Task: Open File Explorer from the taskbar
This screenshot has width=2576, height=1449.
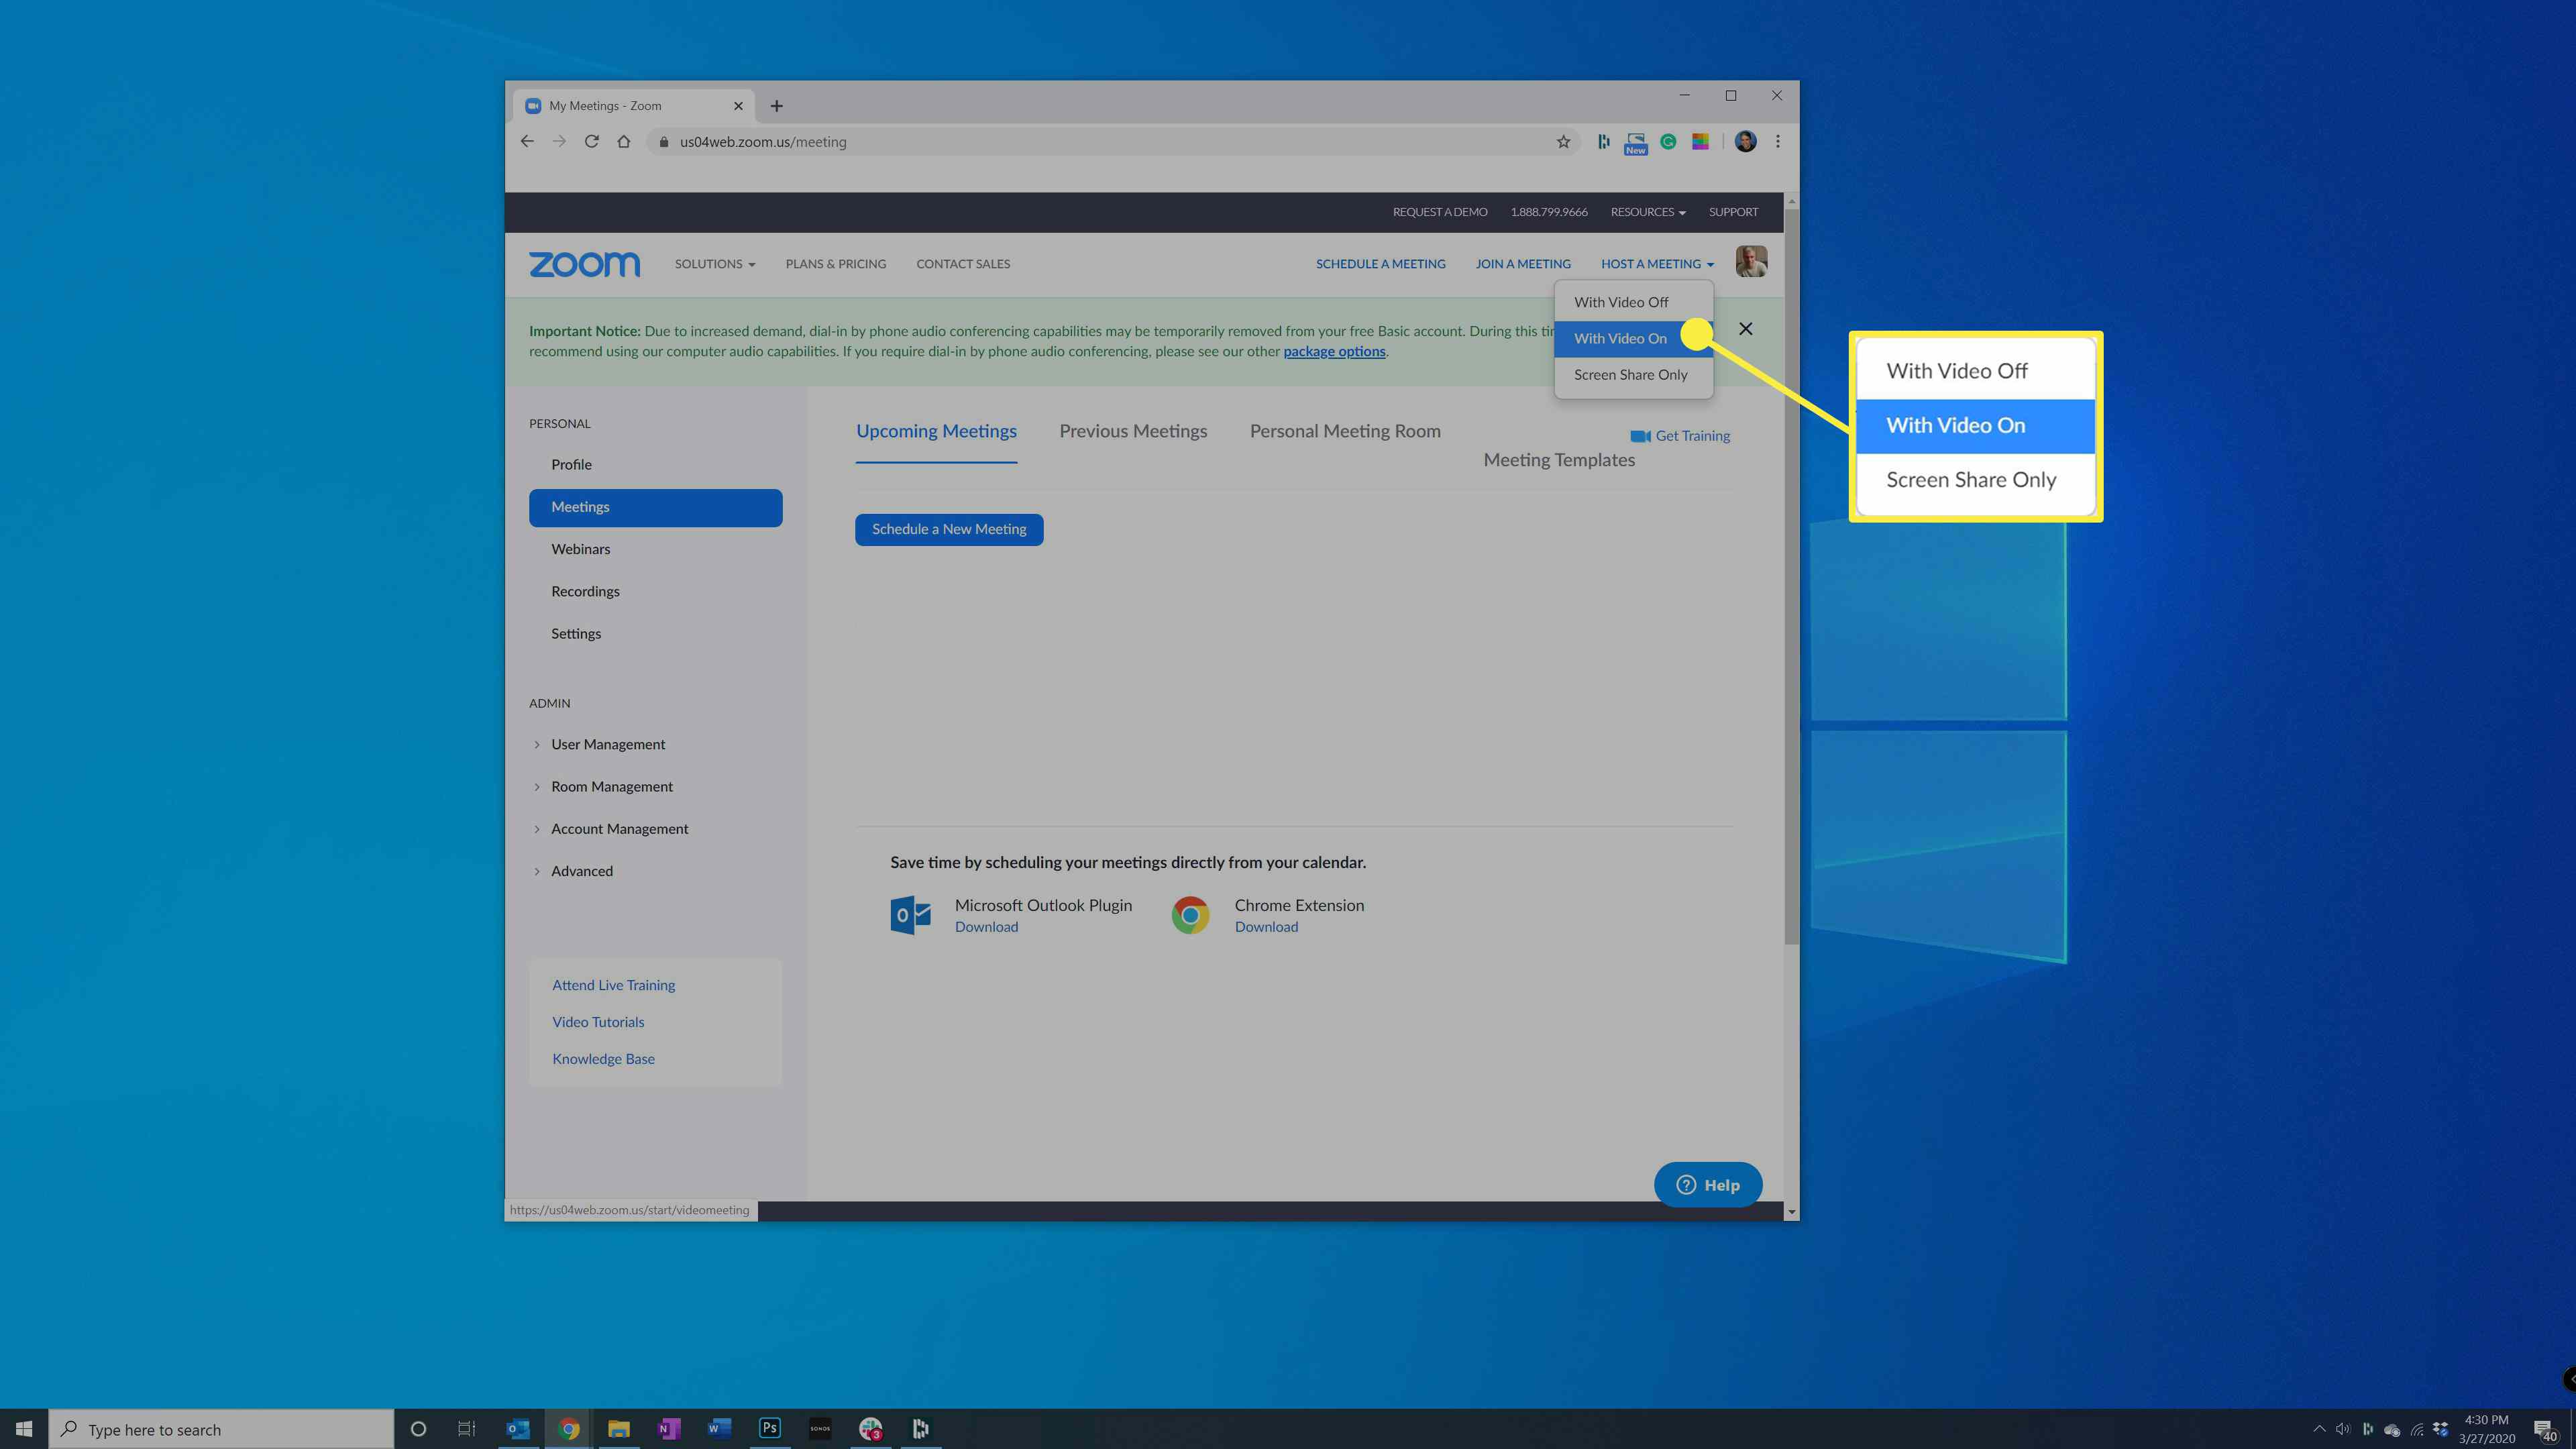Action: (618, 1429)
